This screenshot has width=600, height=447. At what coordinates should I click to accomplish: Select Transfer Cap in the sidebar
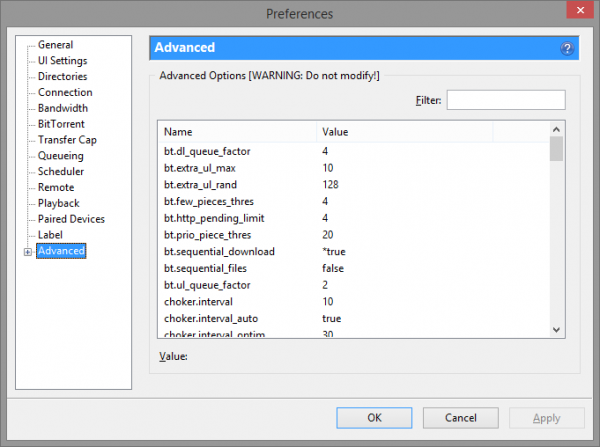tap(67, 140)
